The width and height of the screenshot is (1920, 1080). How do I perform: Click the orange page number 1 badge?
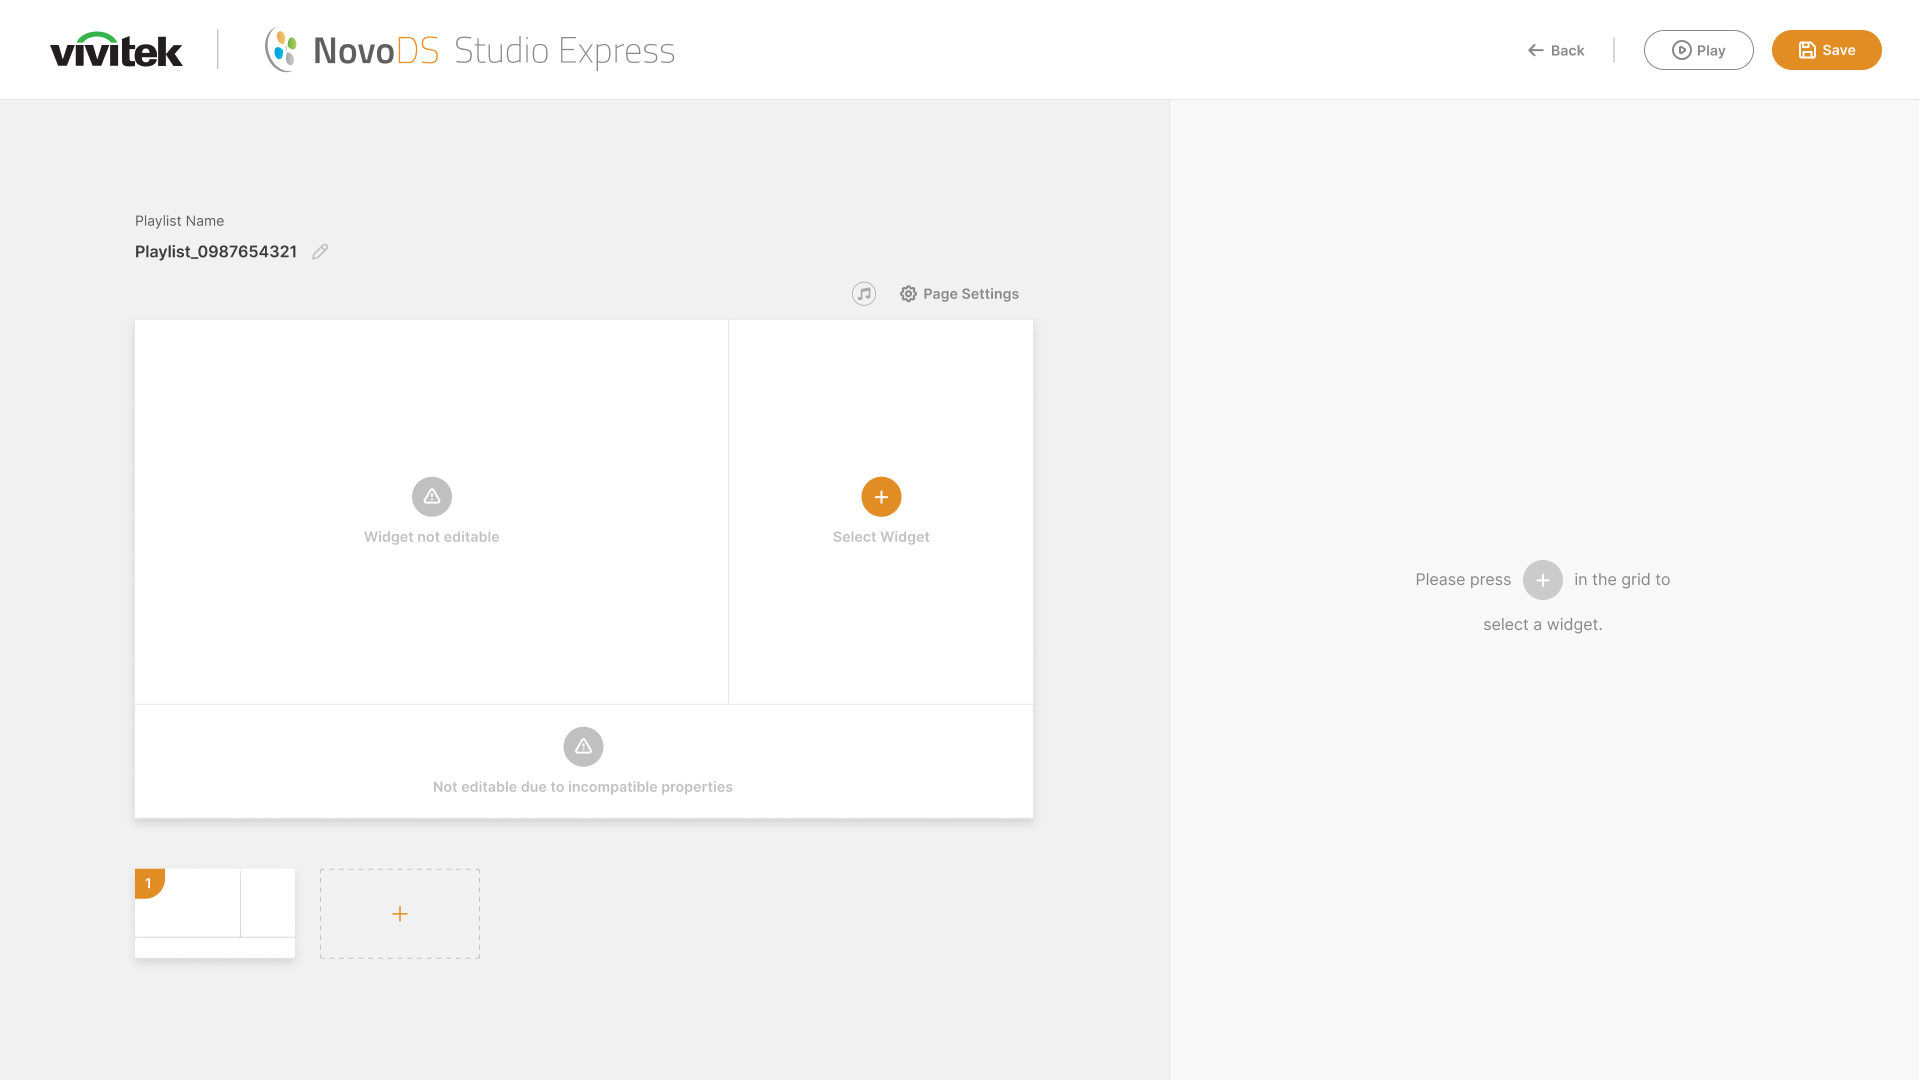(x=148, y=883)
